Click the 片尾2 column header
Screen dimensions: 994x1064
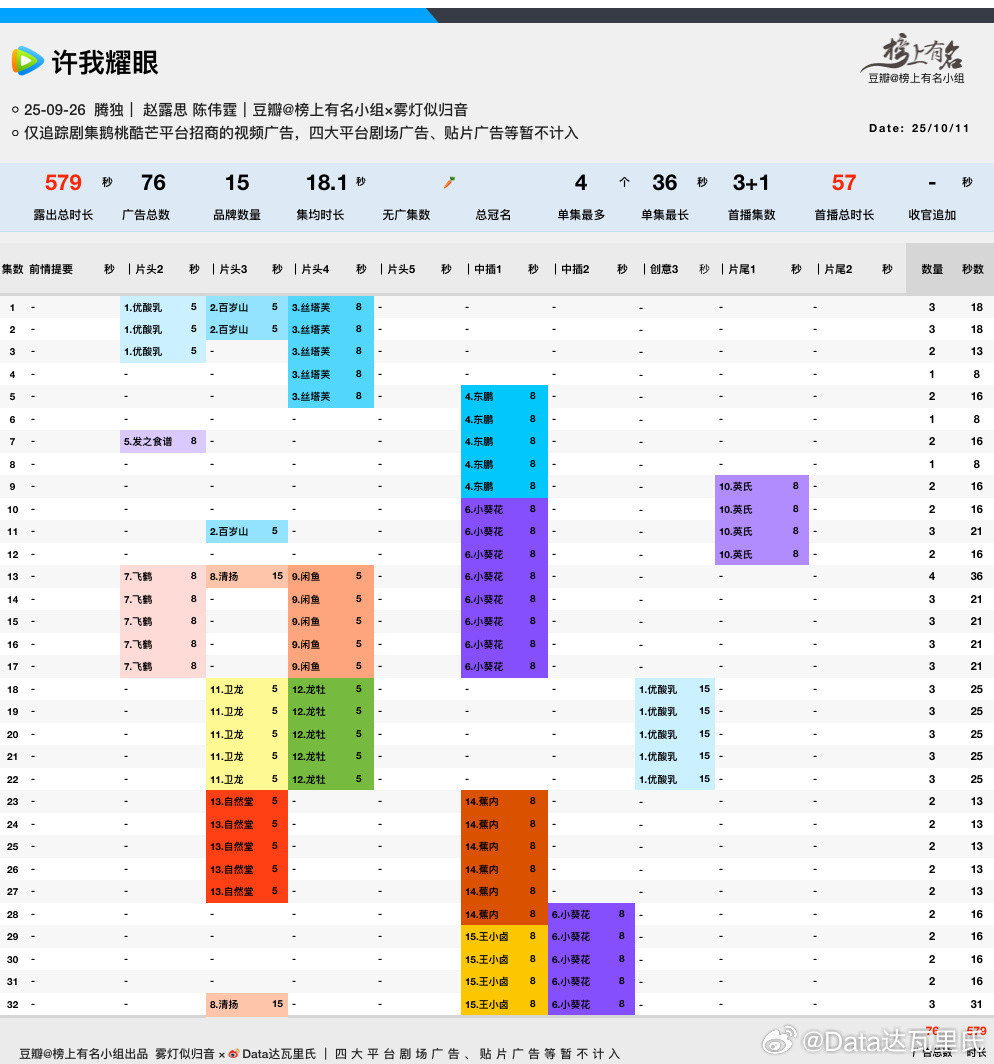pyautogui.click(x=839, y=269)
